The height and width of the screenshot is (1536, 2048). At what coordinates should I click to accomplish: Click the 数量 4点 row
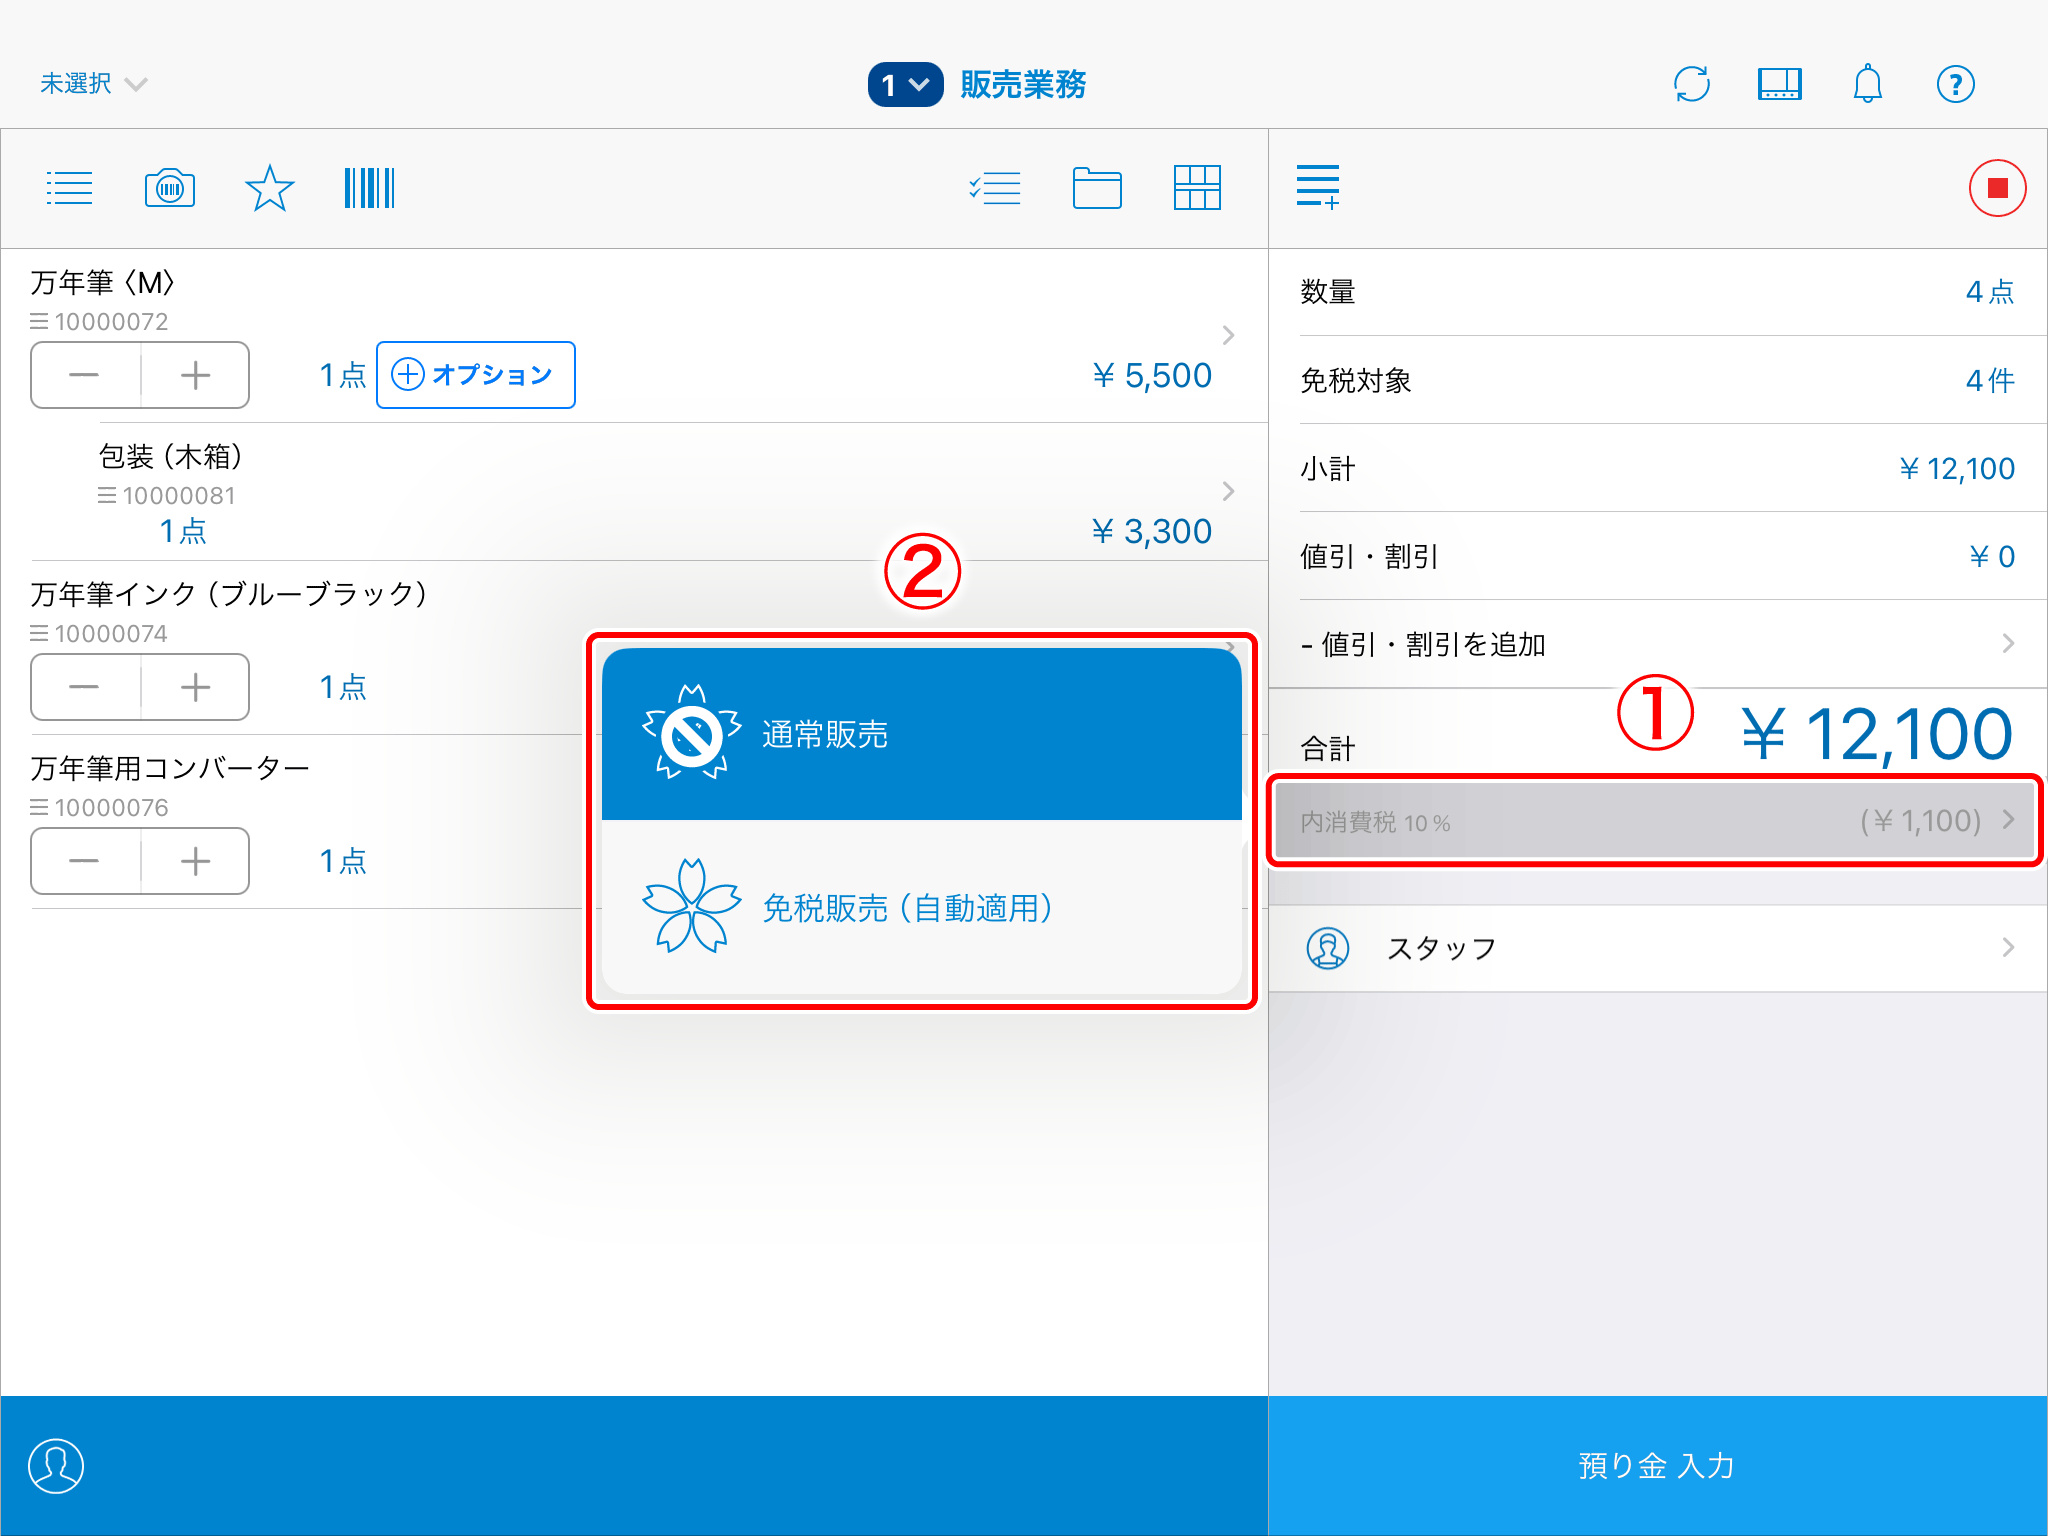1658,292
